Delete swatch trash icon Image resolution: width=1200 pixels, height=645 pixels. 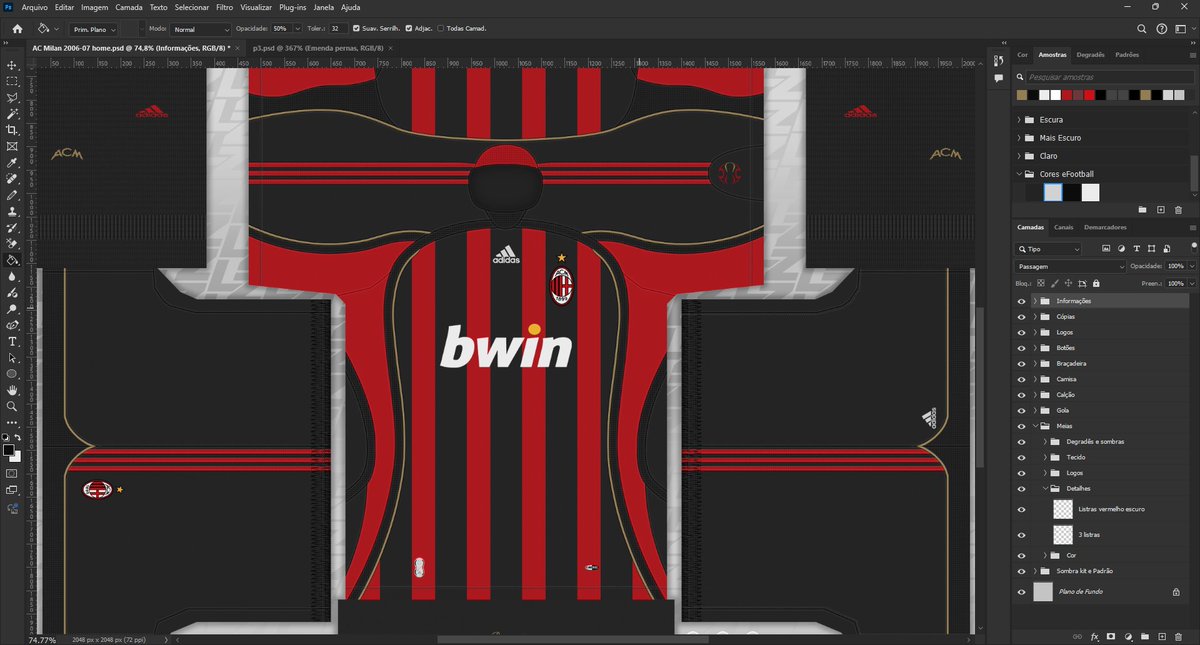point(1179,210)
